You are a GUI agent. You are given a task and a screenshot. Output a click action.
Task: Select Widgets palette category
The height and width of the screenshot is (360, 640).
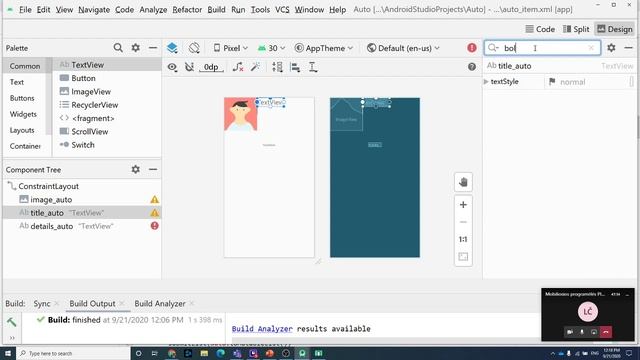click(23, 114)
